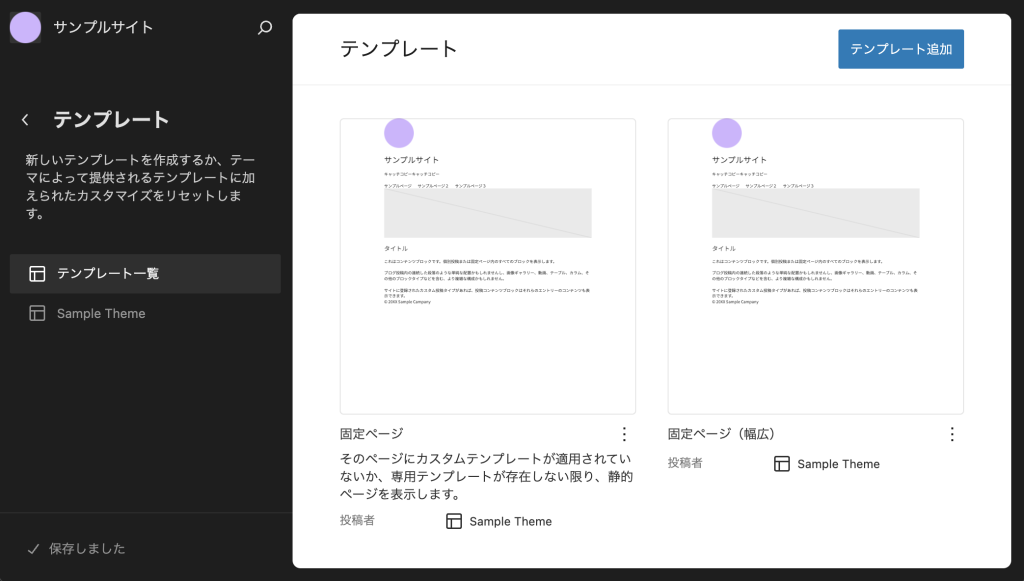Click the 保存しました status text
The height and width of the screenshot is (581, 1024).
click(x=87, y=549)
